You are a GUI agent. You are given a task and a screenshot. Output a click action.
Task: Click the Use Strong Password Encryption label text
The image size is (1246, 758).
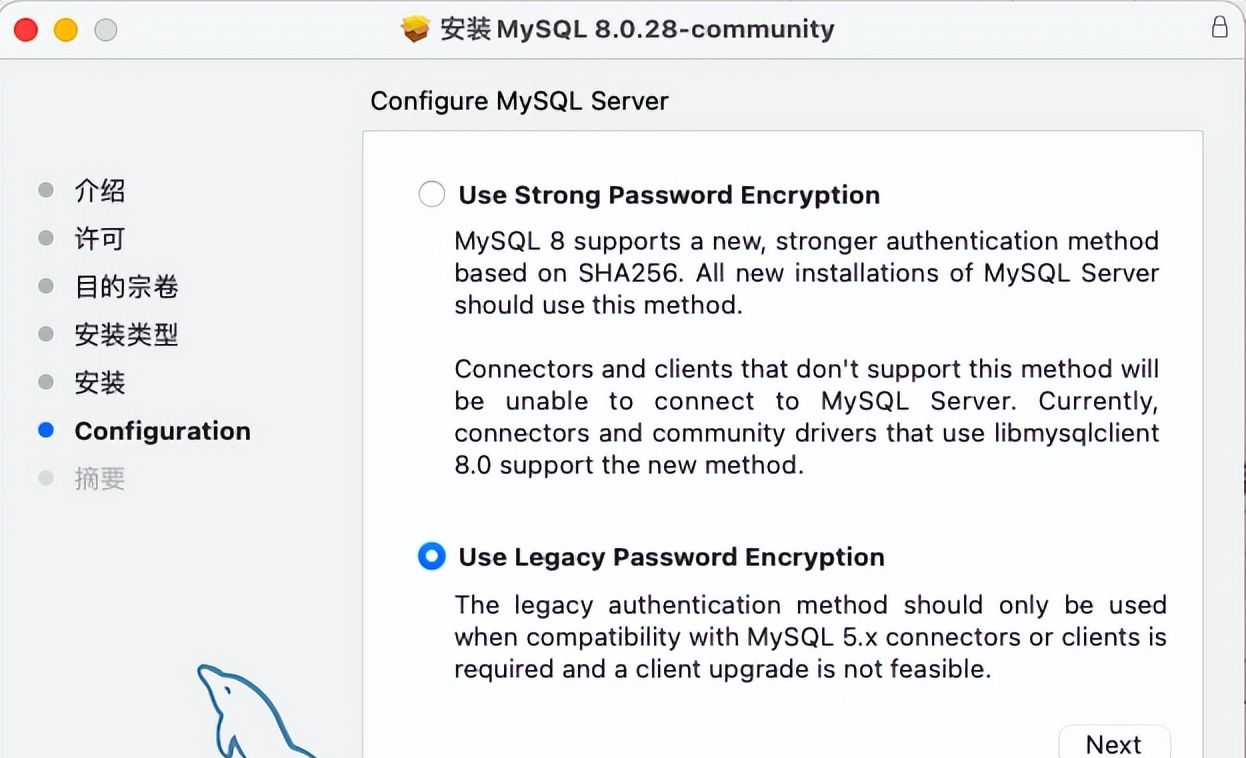tap(668, 195)
